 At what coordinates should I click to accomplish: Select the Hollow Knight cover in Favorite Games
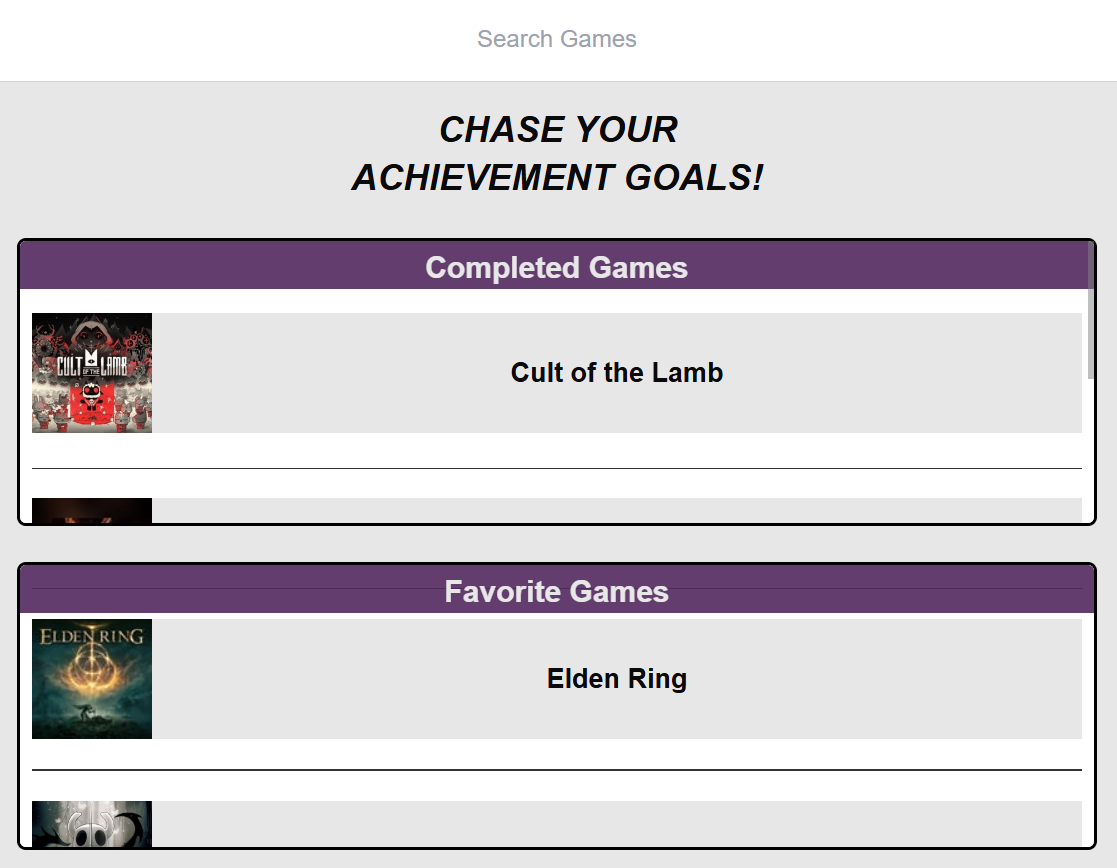(x=92, y=823)
